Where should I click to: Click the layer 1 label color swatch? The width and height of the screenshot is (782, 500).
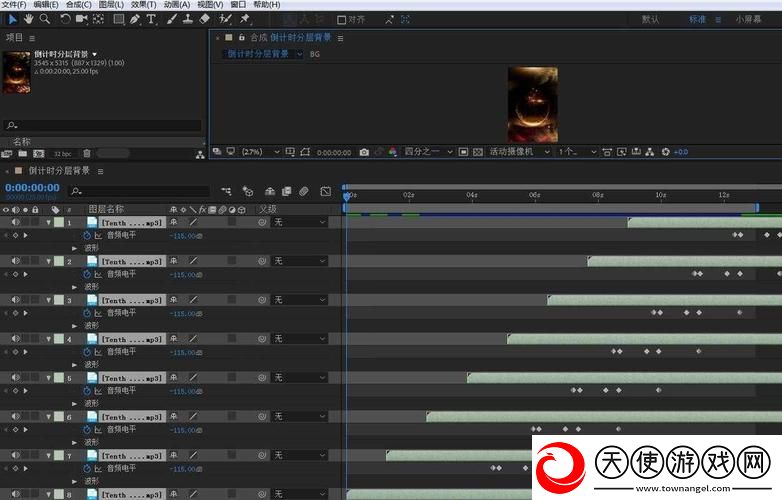click(x=59, y=222)
